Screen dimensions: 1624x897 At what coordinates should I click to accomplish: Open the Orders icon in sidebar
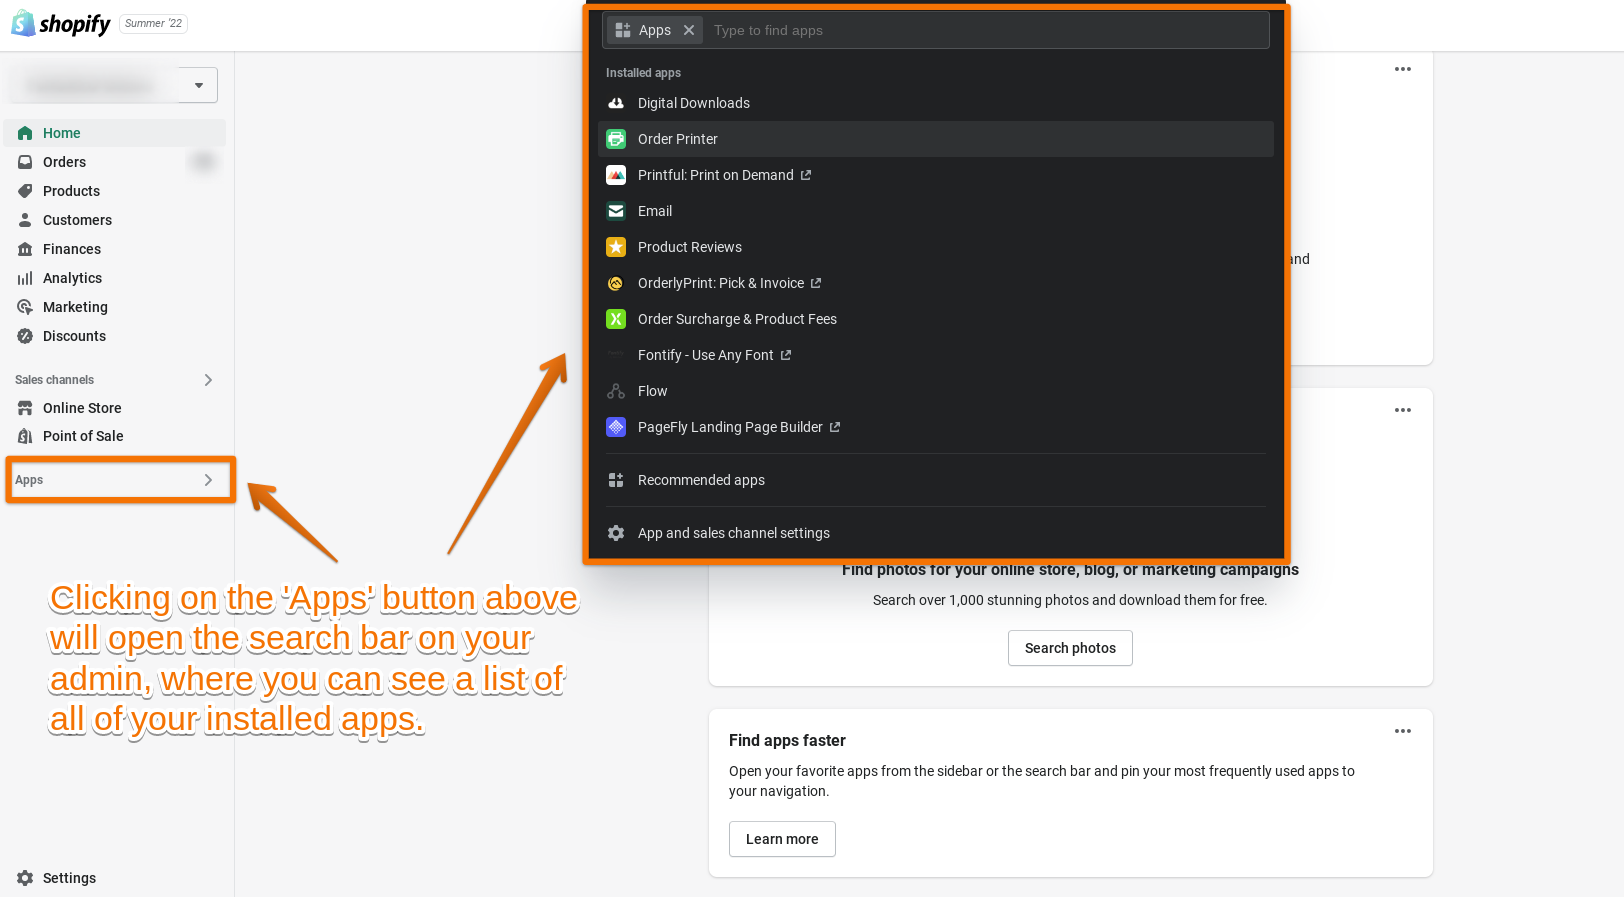pos(25,162)
